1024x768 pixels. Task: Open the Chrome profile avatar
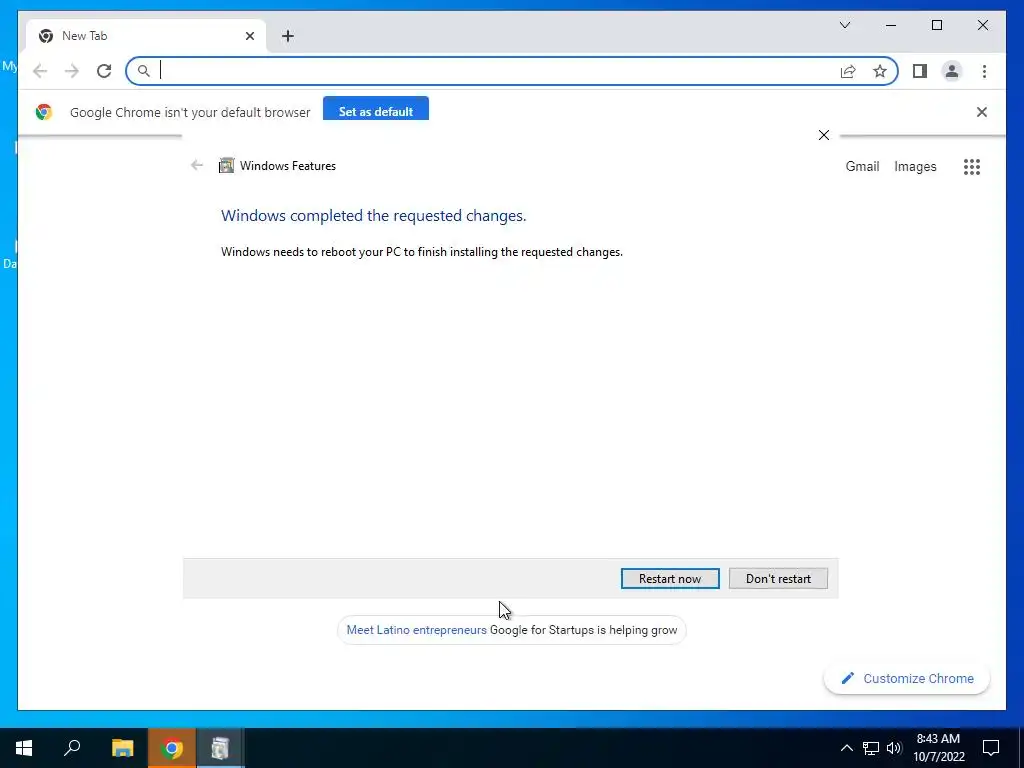click(952, 71)
